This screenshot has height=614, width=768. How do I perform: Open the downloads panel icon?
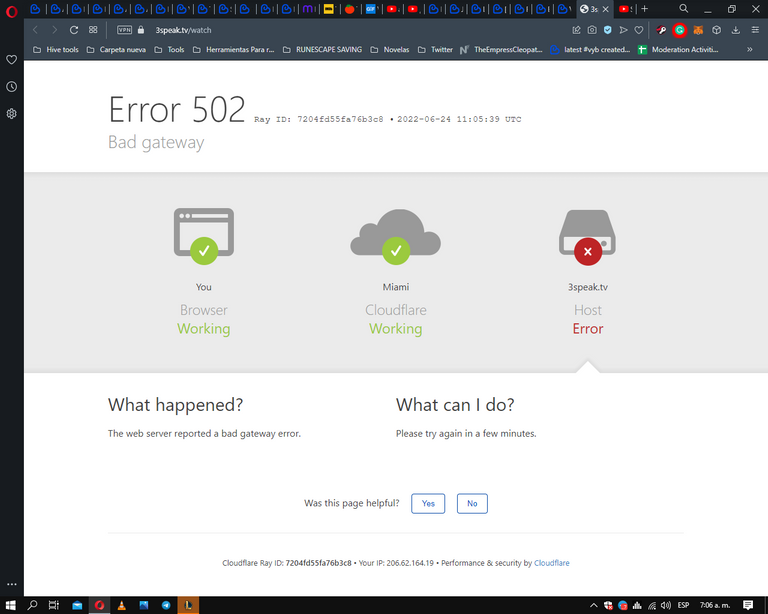click(736, 30)
